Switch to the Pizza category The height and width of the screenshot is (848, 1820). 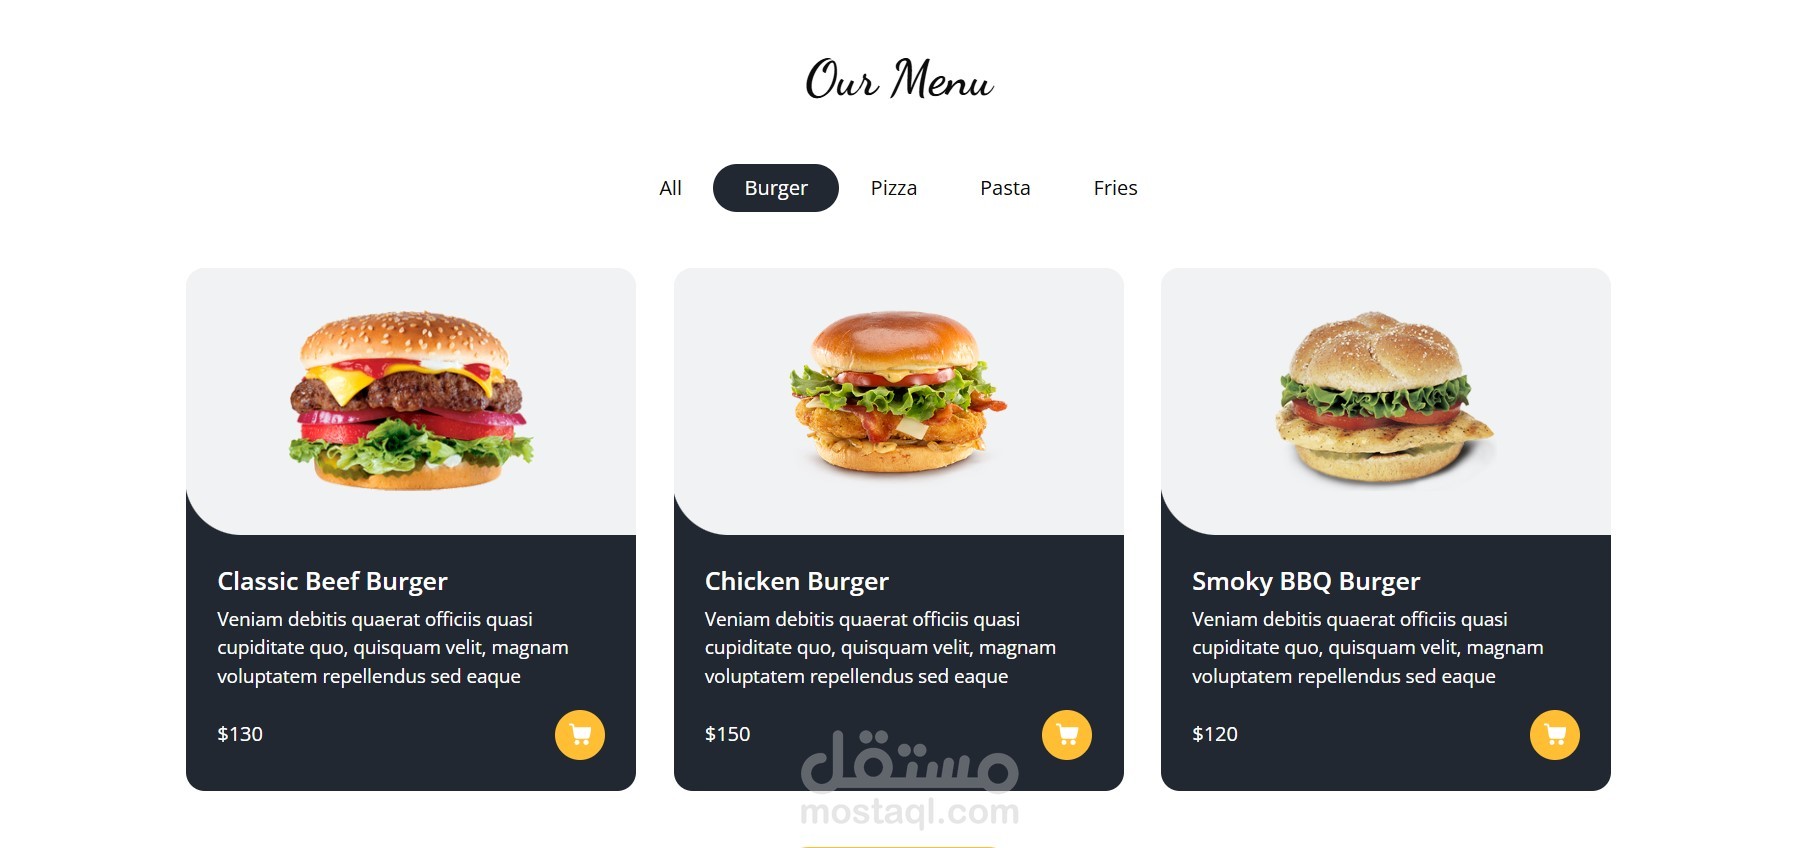click(894, 188)
